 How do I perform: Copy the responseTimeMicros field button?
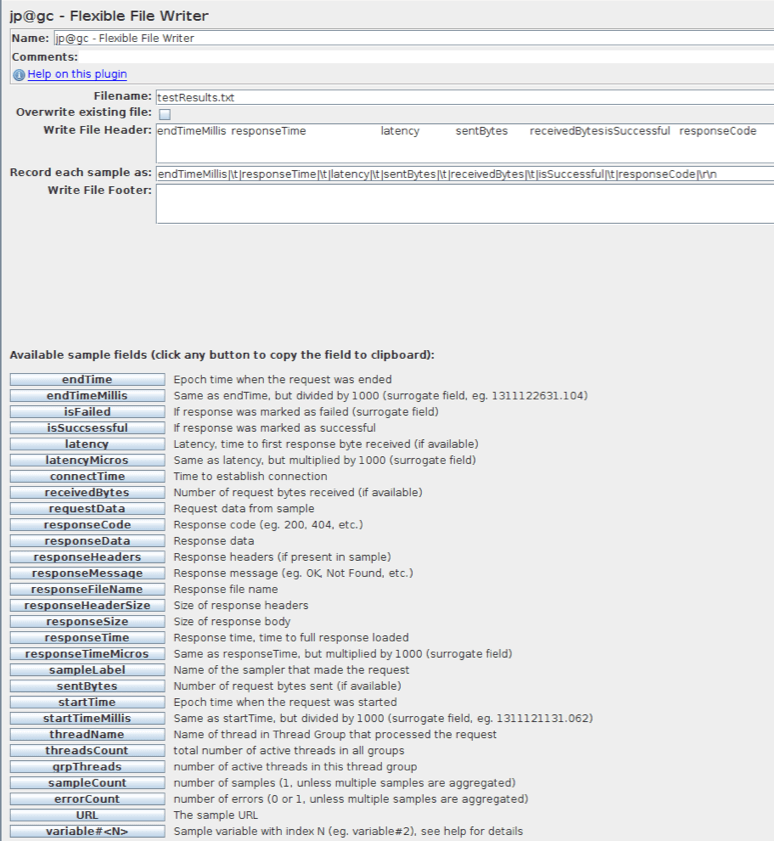tap(87, 654)
